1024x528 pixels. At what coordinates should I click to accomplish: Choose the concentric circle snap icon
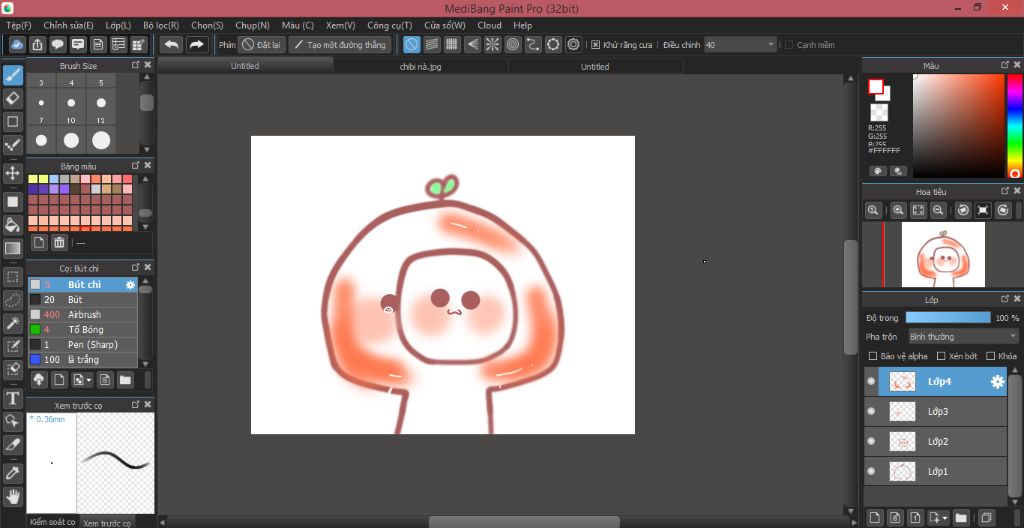(513, 44)
